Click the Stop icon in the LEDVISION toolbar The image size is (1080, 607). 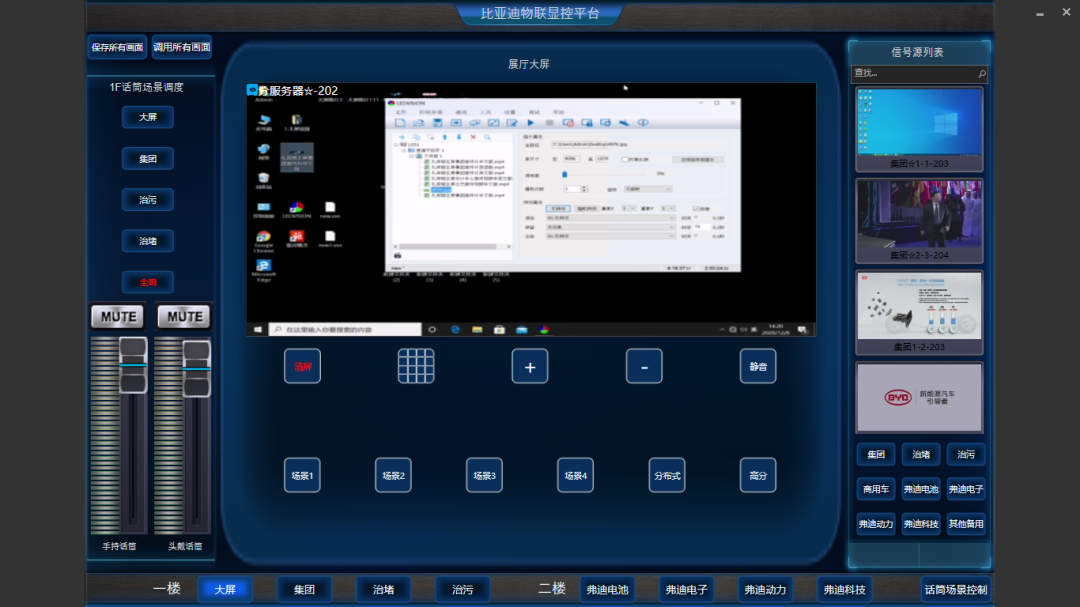click(550, 123)
